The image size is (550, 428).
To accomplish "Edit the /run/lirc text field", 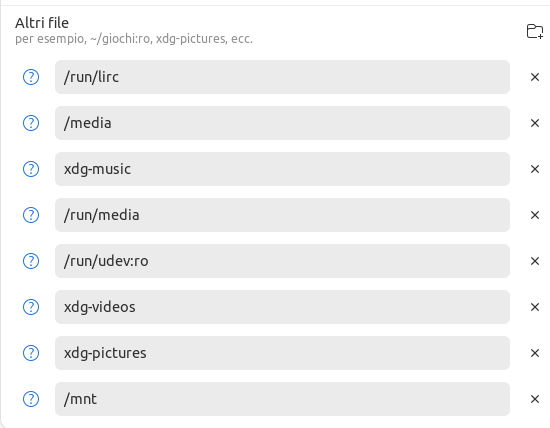I will click(x=282, y=77).
